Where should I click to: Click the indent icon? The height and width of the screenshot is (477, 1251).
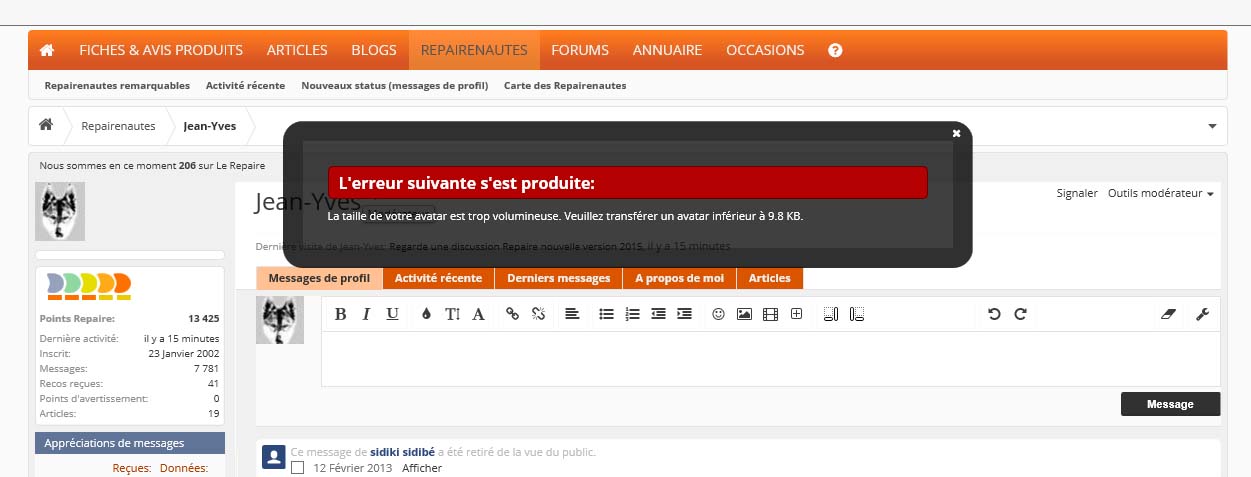pyautogui.click(x=684, y=314)
